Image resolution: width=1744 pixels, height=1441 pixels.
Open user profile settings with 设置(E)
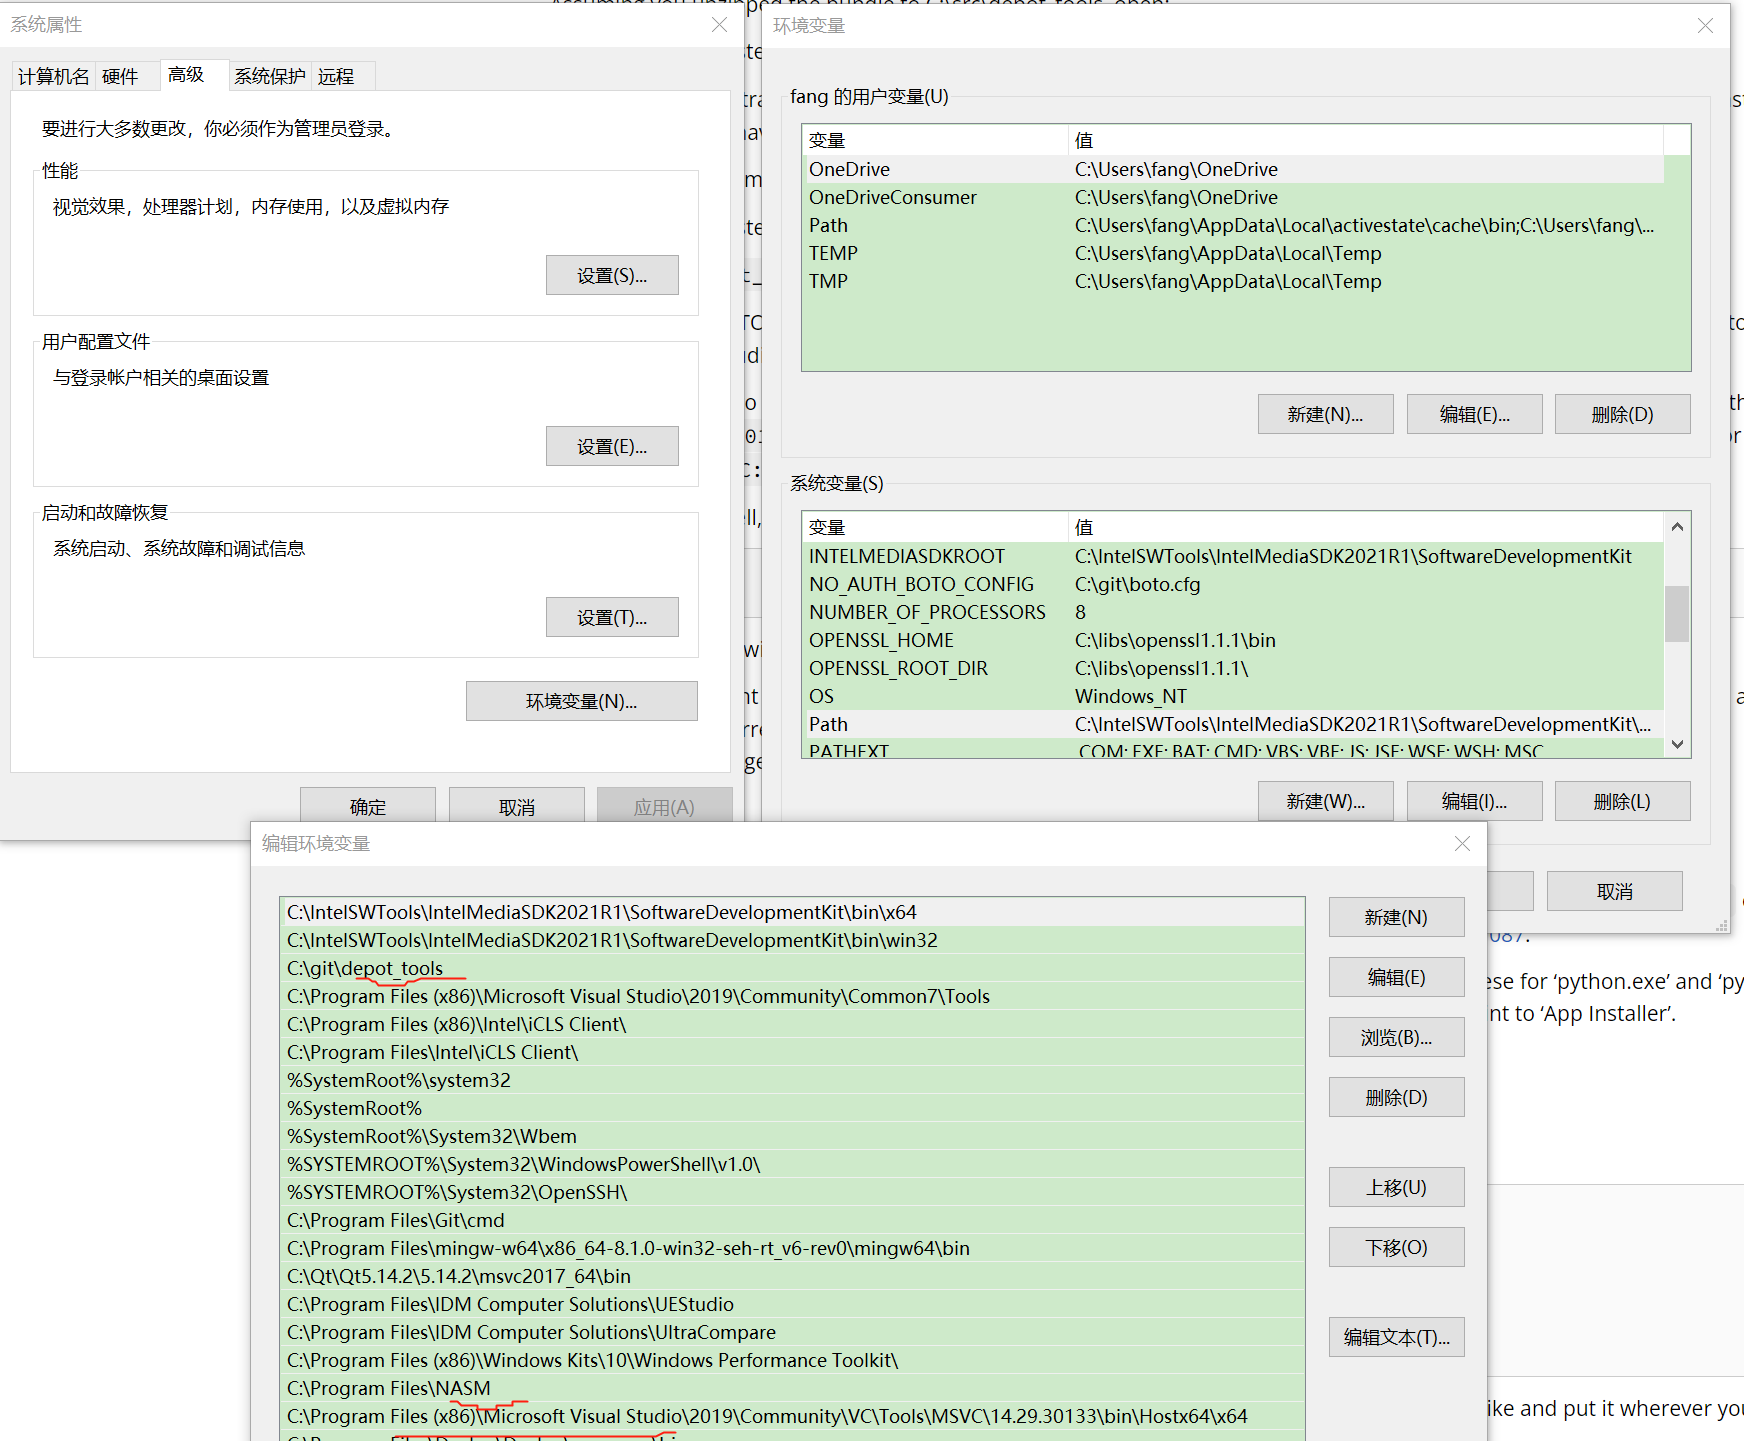(x=611, y=445)
